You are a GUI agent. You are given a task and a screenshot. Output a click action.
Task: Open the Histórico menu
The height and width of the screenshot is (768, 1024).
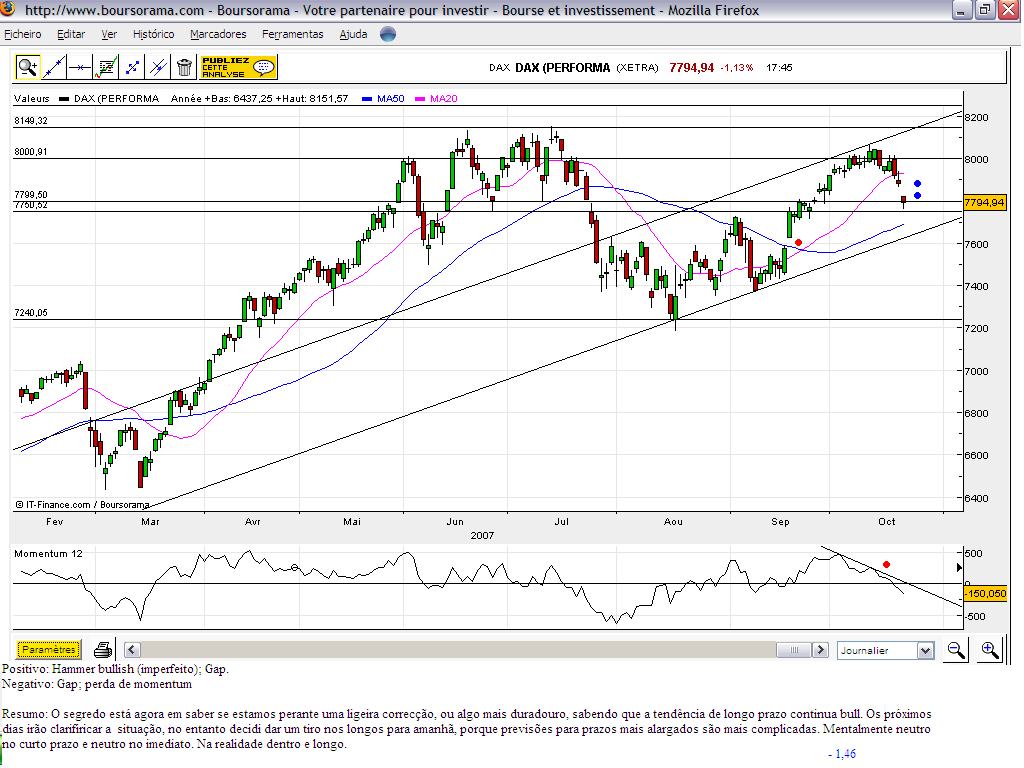153,34
